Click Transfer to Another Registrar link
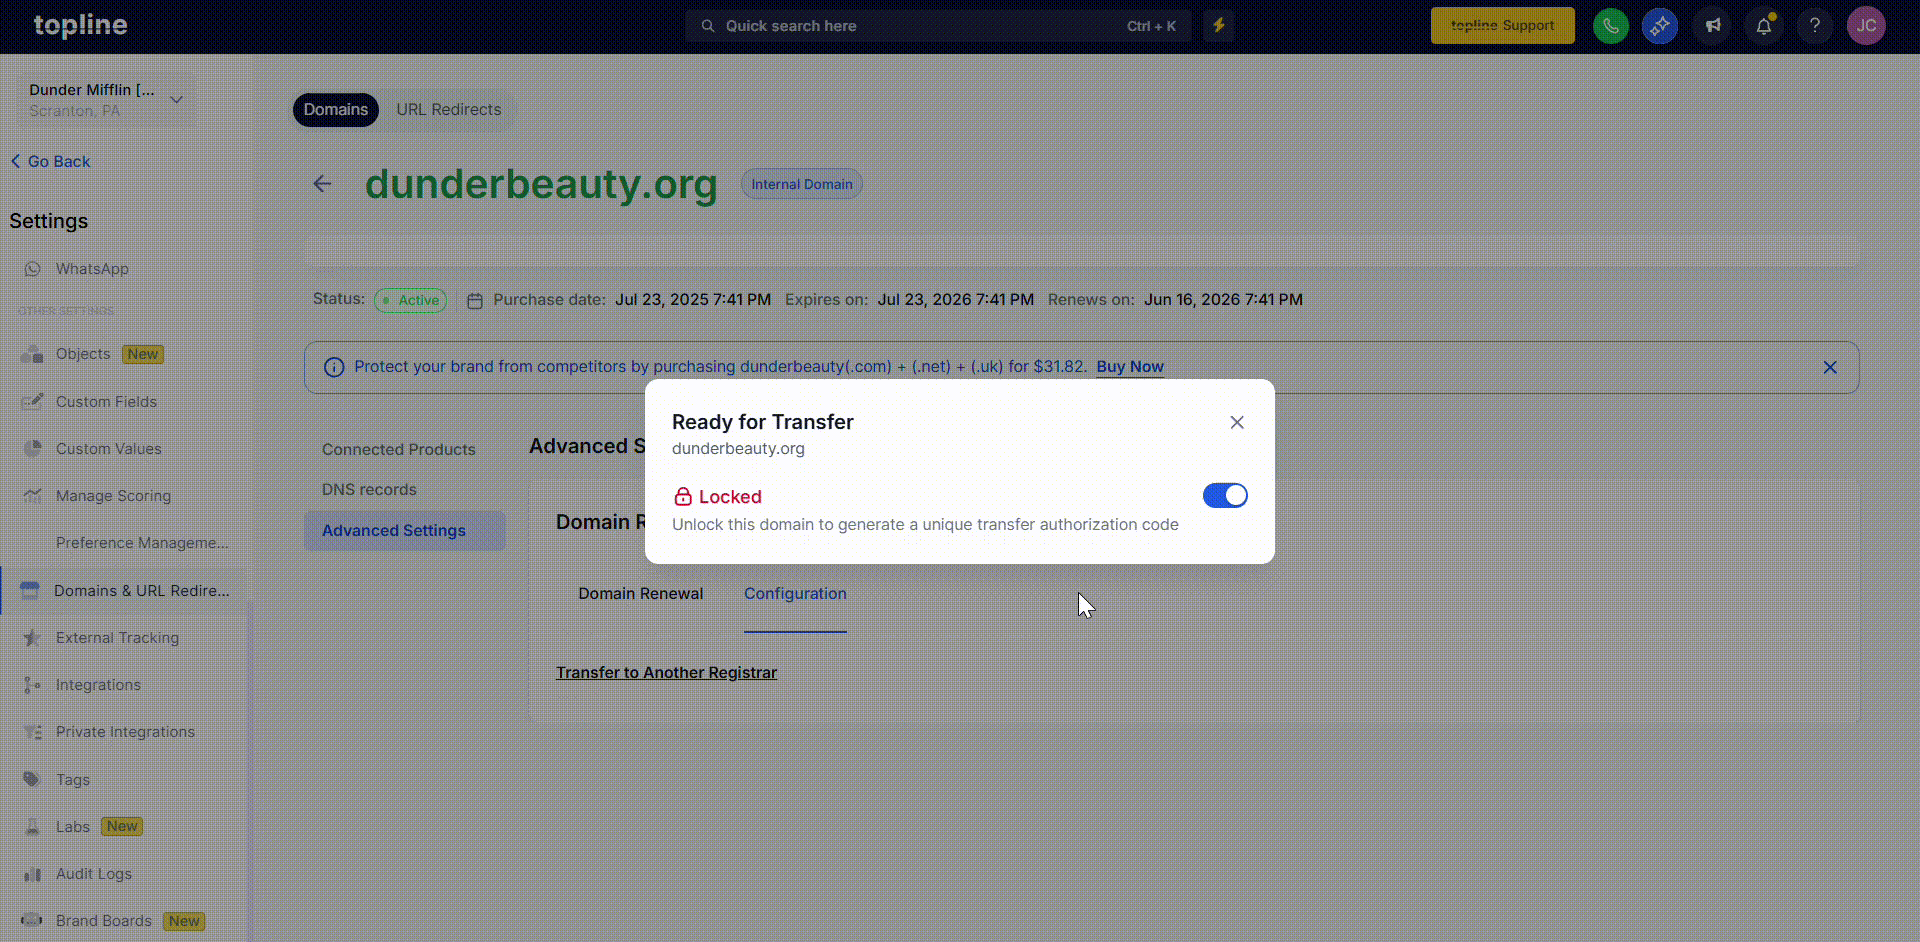The width and height of the screenshot is (1920, 942). (x=667, y=673)
